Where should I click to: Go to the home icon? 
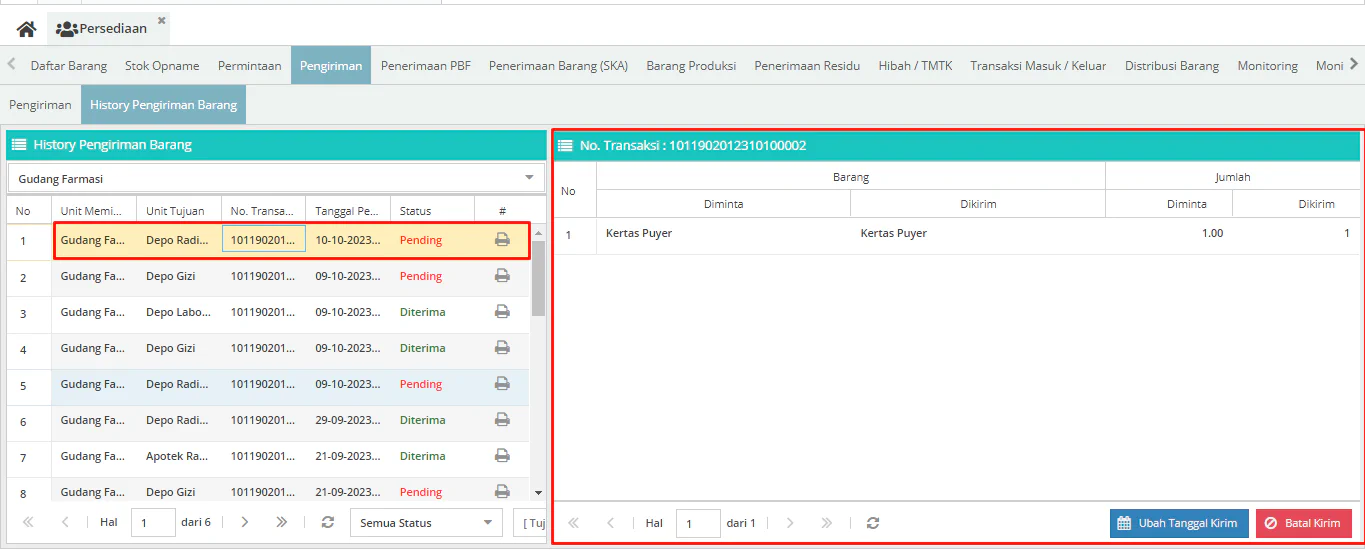pyautogui.click(x=27, y=29)
